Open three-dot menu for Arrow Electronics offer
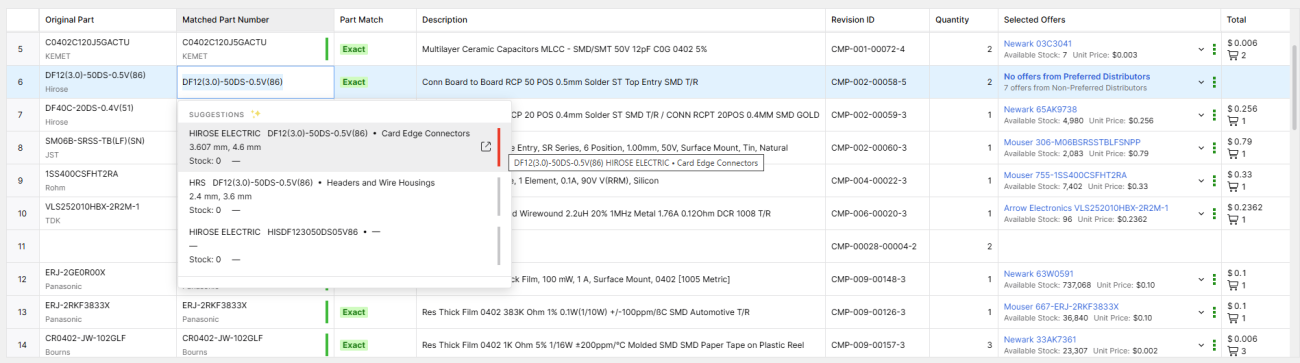This screenshot has height=363, width=1300. click(x=1214, y=213)
